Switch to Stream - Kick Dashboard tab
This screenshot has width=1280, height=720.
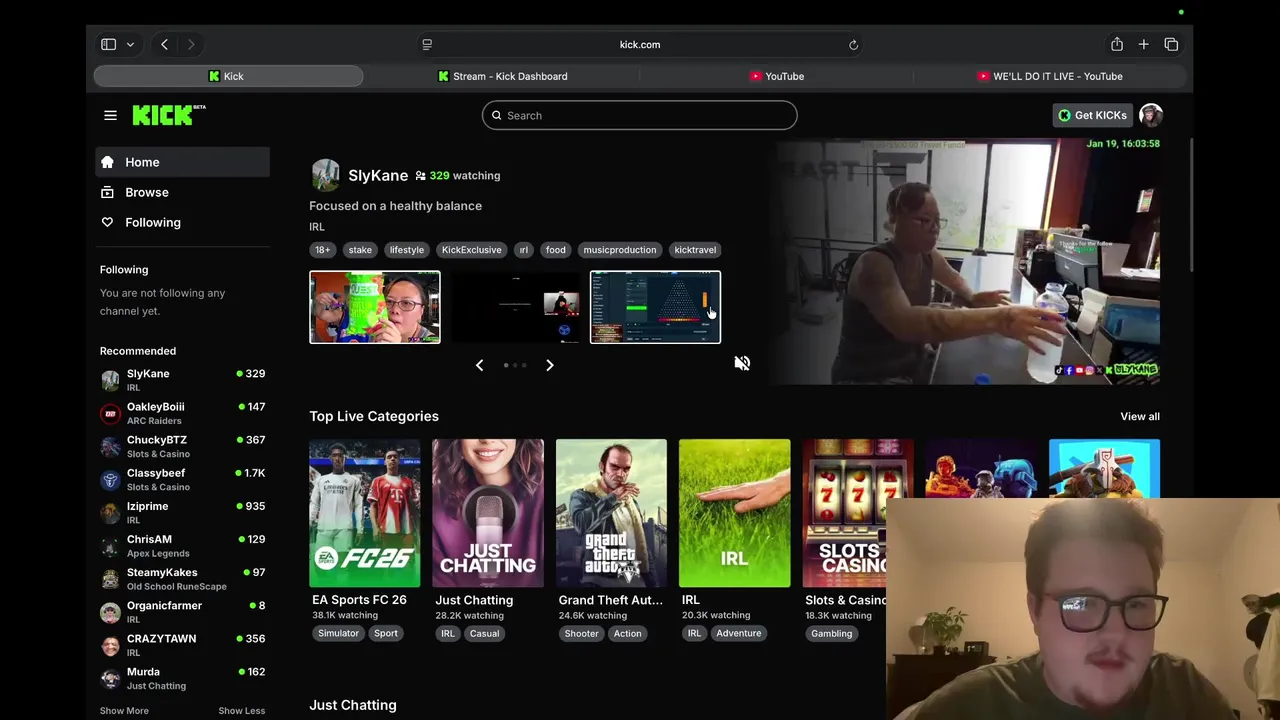click(502, 76)
